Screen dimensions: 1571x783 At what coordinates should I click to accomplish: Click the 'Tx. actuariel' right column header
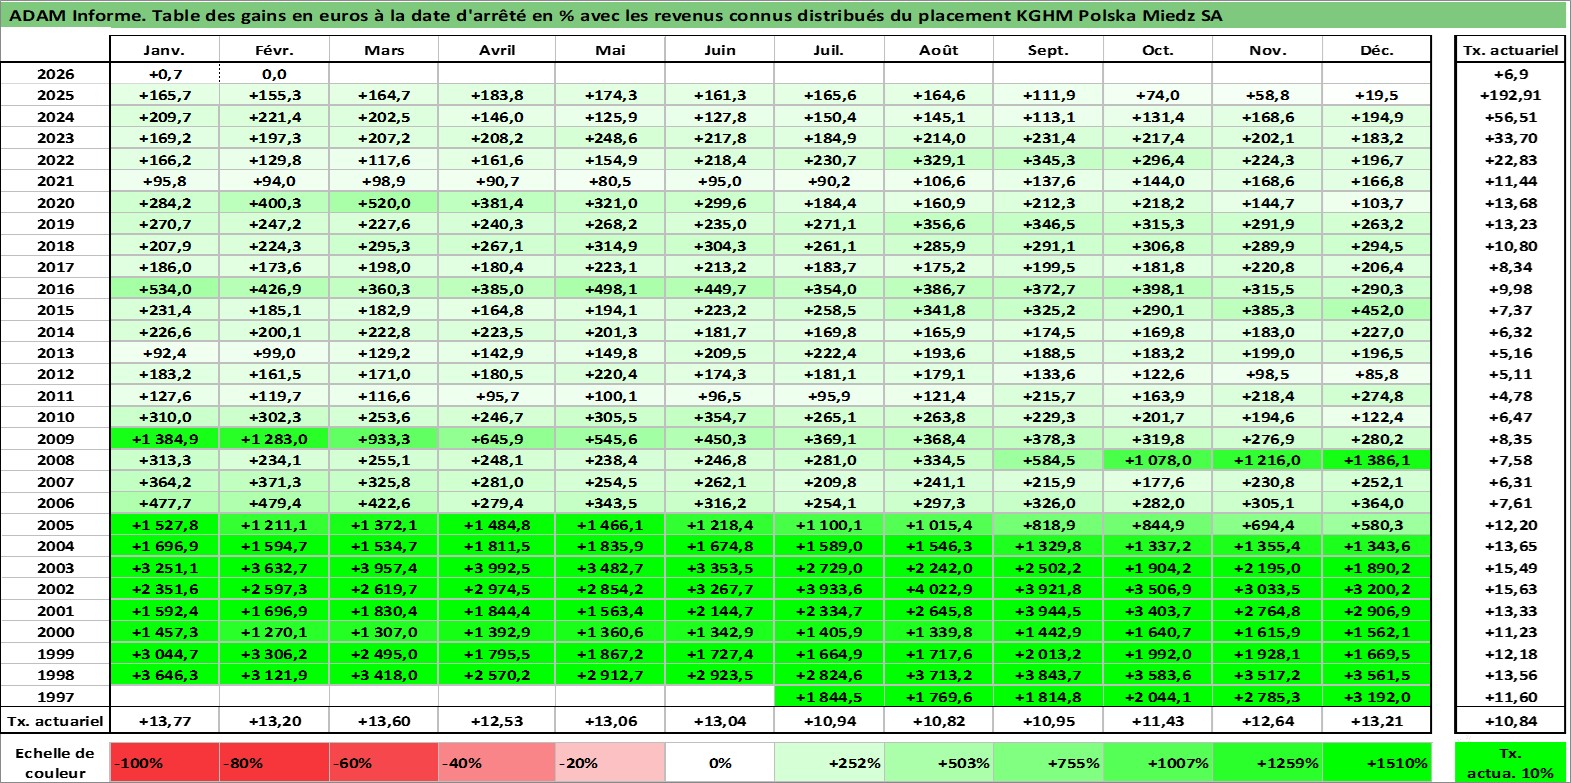point(1510,50)
